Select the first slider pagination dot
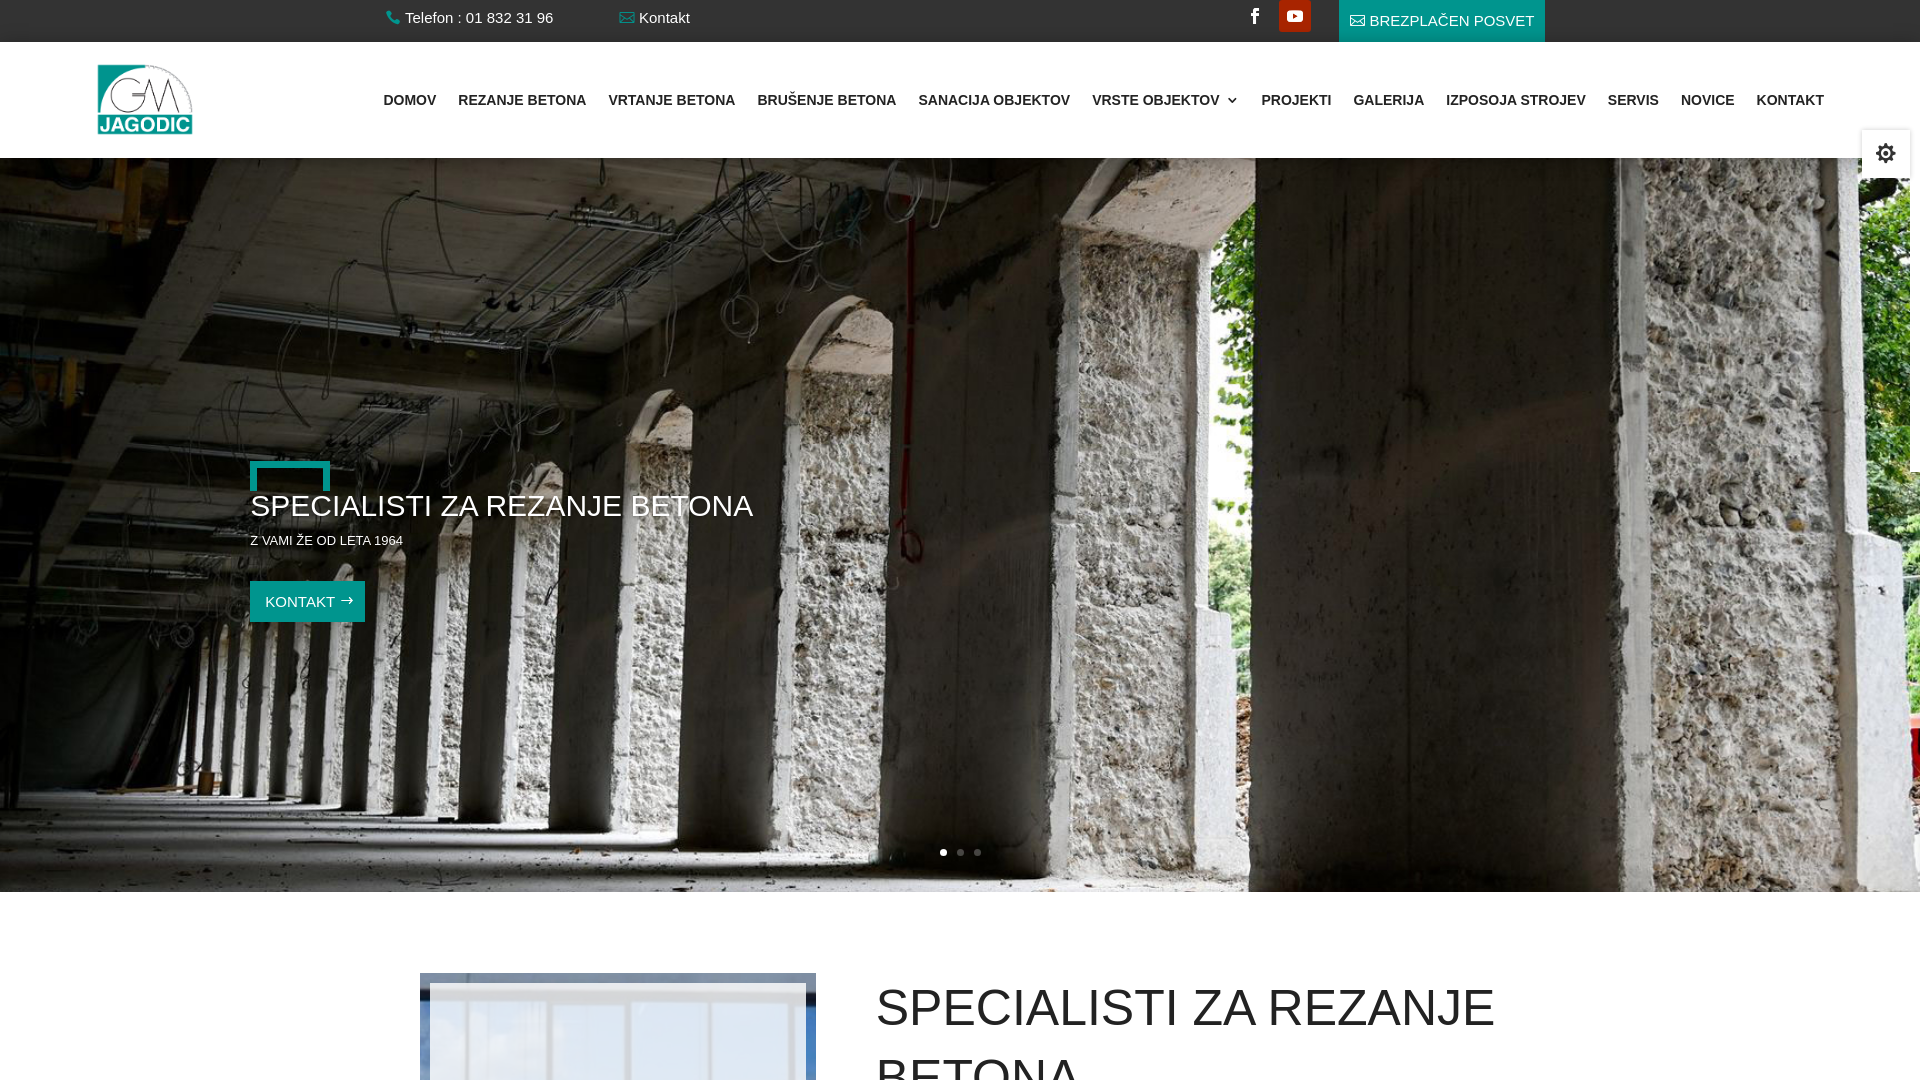The image size is (1920, 1080). 943,853
